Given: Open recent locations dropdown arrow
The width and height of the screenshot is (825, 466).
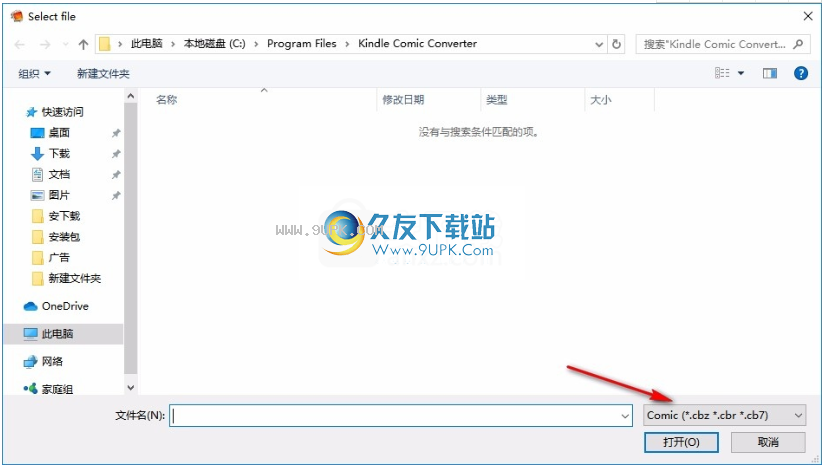Looking at the screenshot, I should click(x=65, y=45).
